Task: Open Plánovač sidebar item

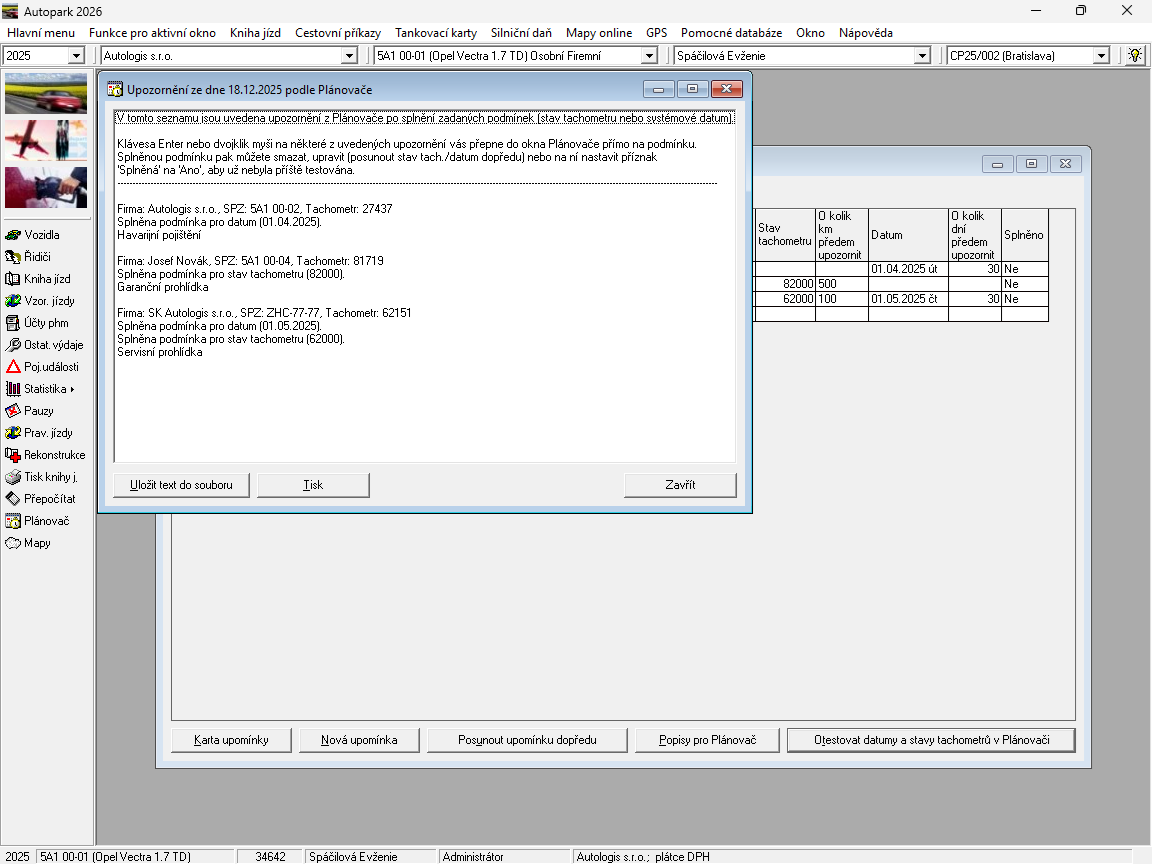Action: click(46, 521)
